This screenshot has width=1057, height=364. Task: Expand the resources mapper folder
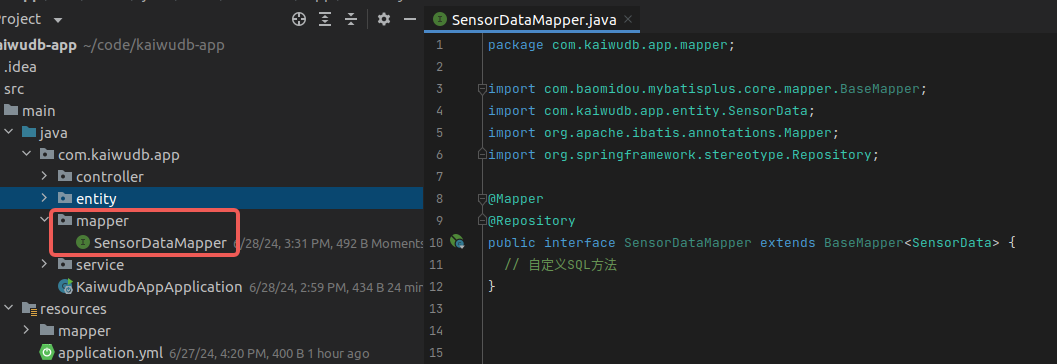click(26, 331)
